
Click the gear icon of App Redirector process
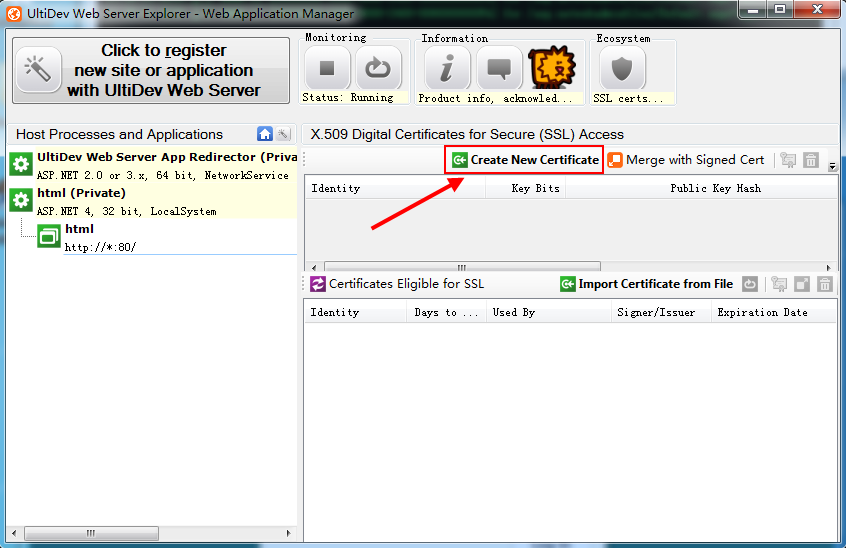click(x=21, y=164)
